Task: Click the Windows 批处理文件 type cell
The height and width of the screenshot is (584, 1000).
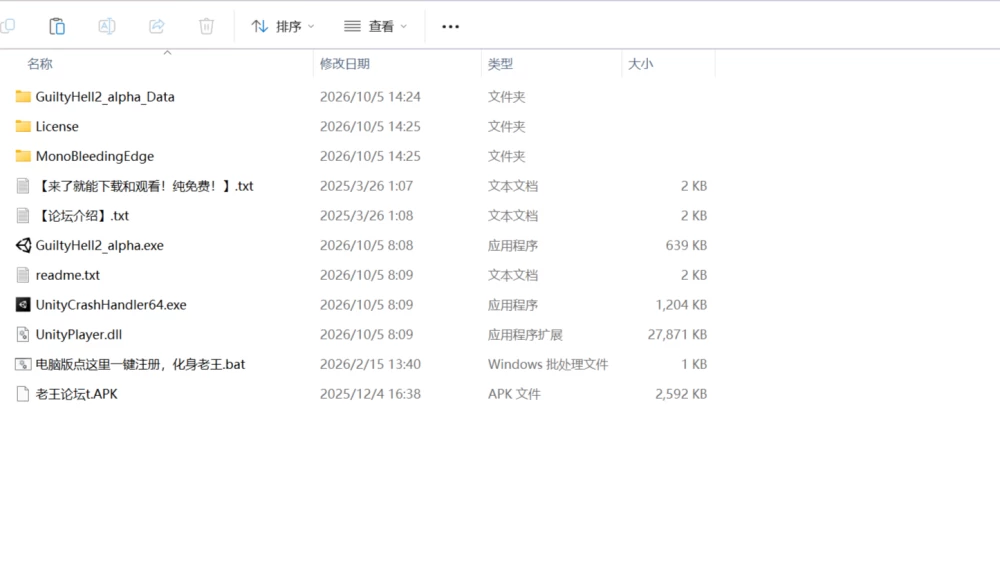Action: pyautogui.click(x=548, y=364)
